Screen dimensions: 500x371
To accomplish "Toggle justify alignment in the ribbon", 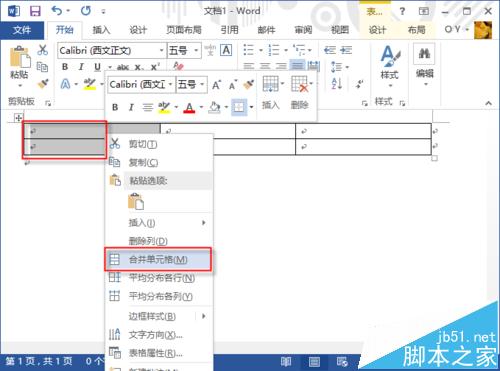I will pos(297,66).
